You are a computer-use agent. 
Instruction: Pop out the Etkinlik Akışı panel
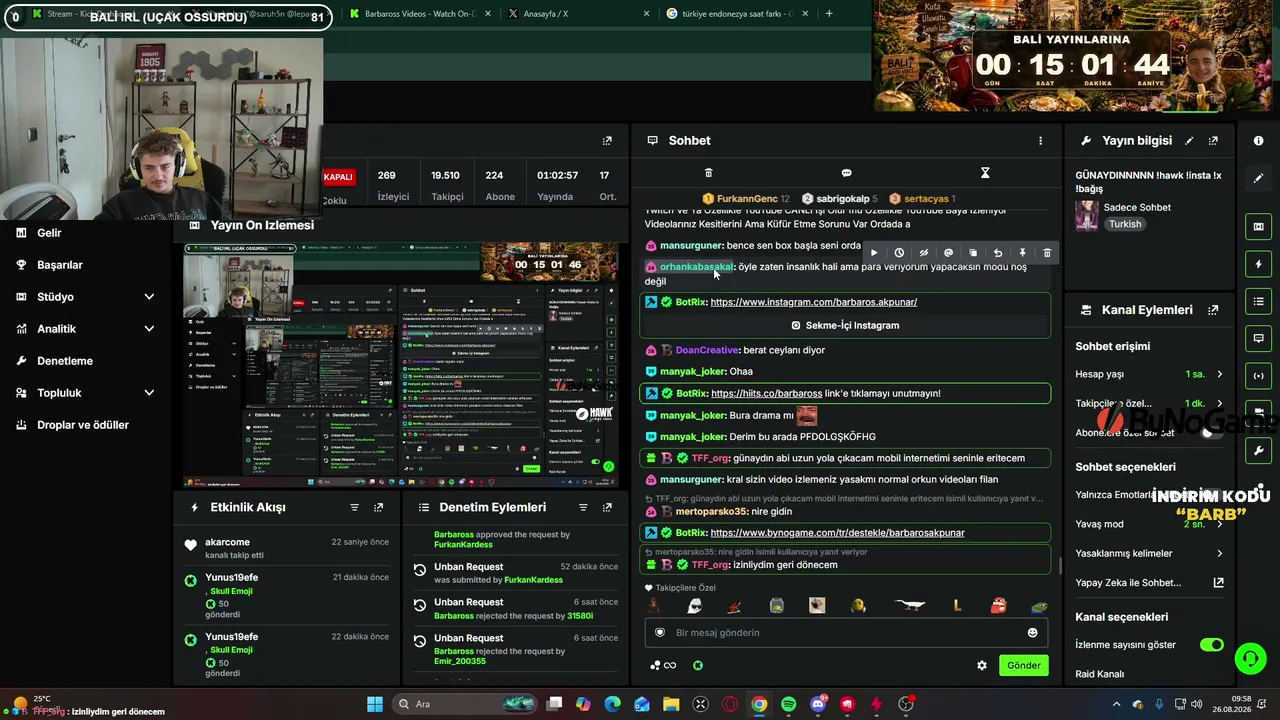click(378, 507)
